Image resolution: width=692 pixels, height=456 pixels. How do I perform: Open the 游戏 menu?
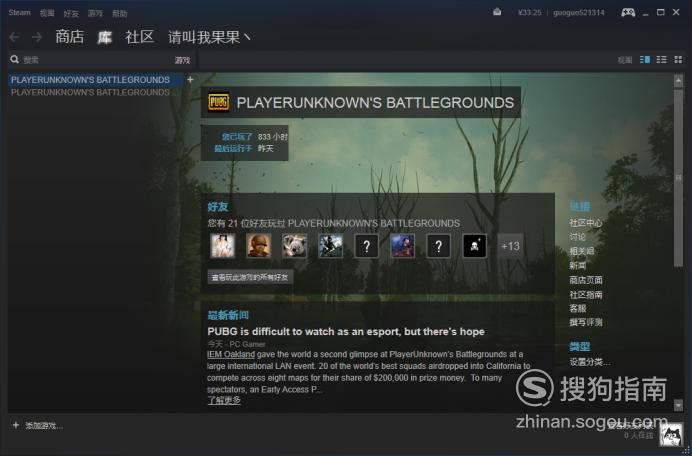click(95, 13)
